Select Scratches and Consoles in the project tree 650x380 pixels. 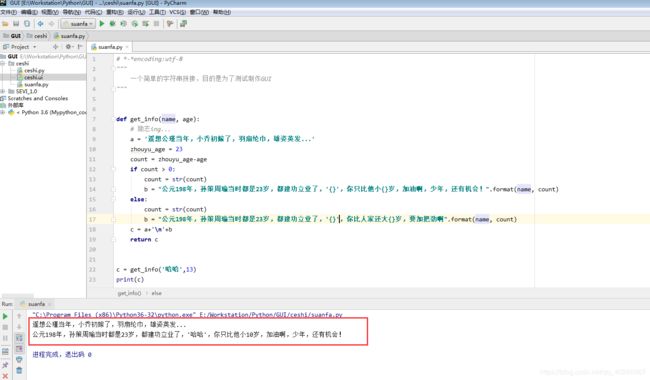tap(38, 99)
